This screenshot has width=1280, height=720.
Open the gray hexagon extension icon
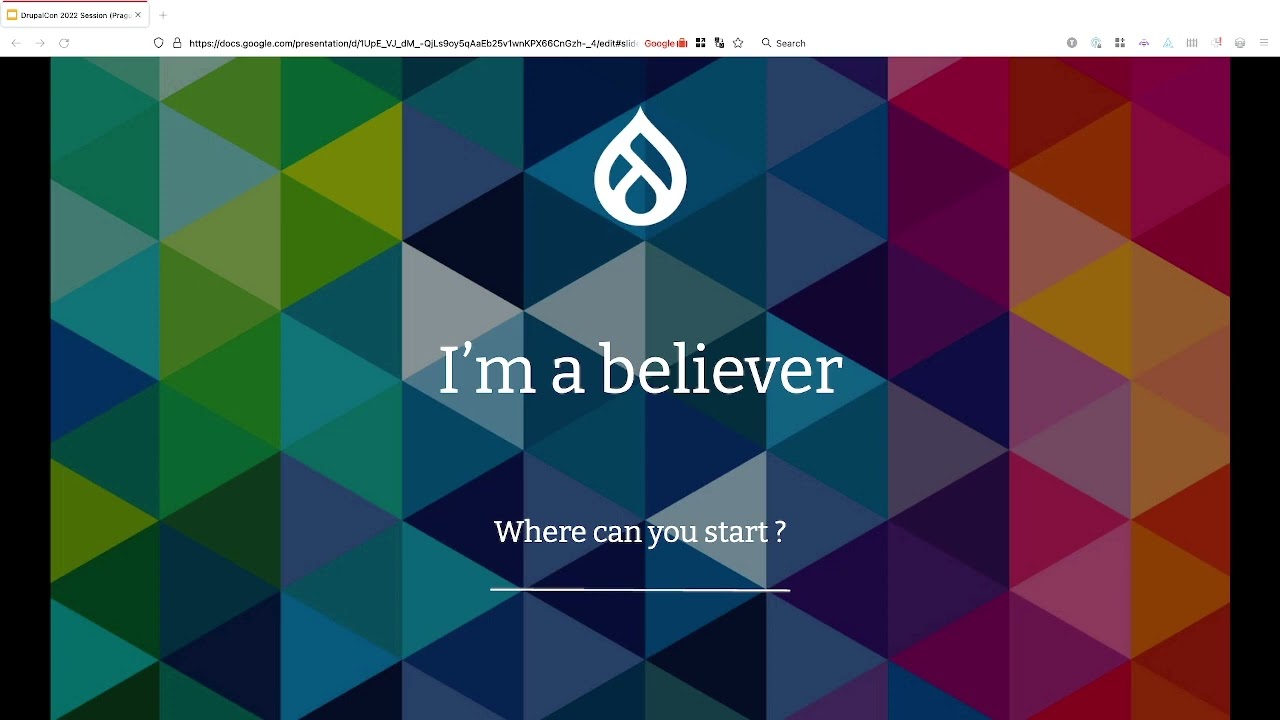tap(1240, 43)
